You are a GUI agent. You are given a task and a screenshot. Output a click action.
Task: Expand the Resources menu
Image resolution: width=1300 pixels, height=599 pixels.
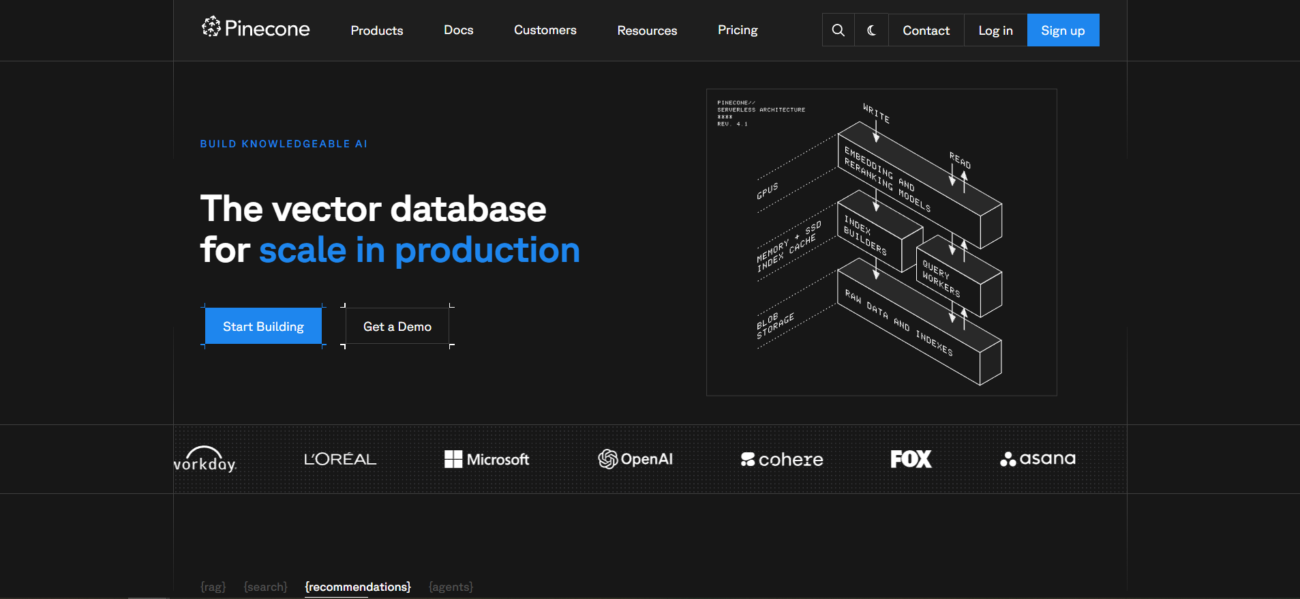(646, 30)
